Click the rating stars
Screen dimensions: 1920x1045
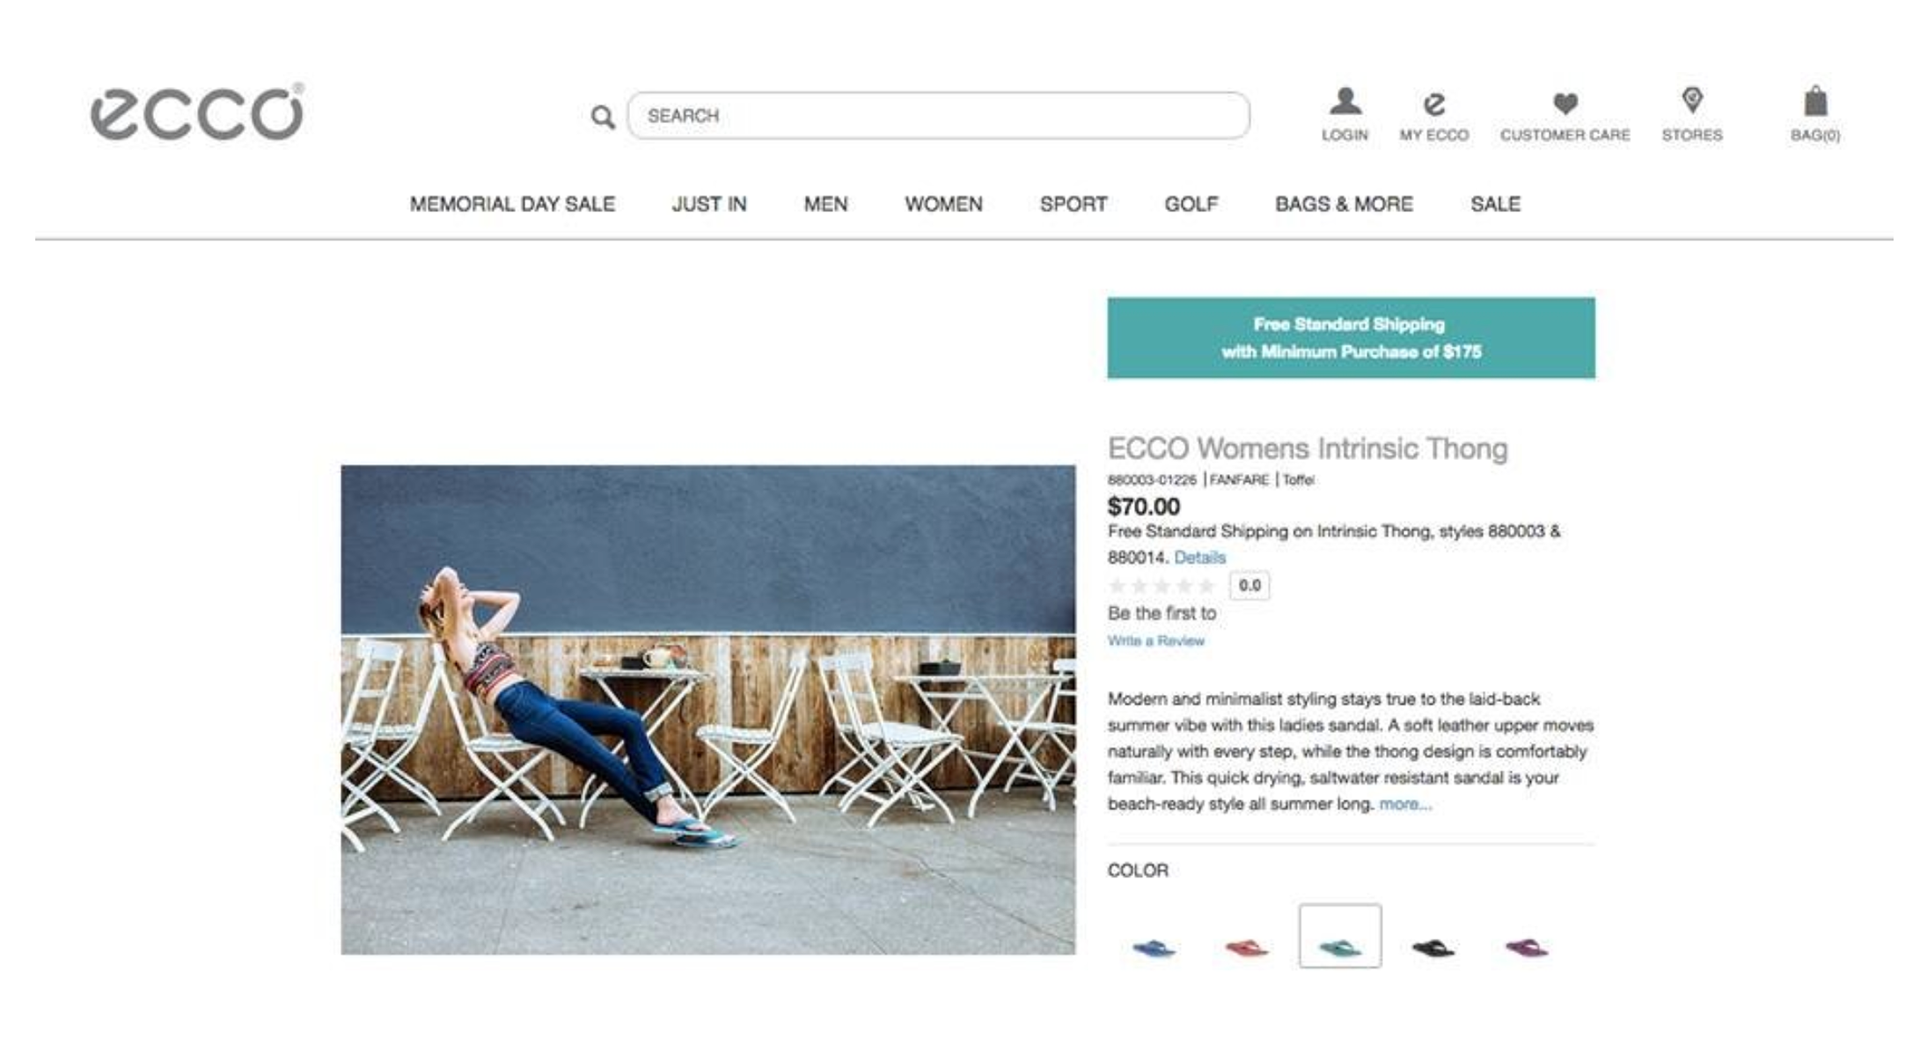pyautogui.click(x=1162, y=586)
